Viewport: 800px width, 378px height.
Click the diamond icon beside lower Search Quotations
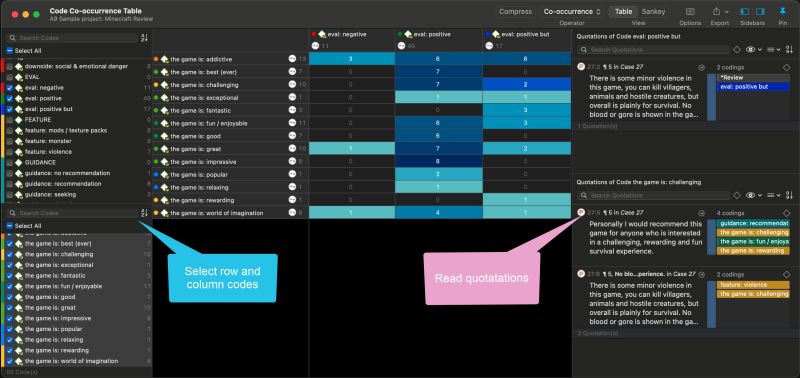(737, 195)
